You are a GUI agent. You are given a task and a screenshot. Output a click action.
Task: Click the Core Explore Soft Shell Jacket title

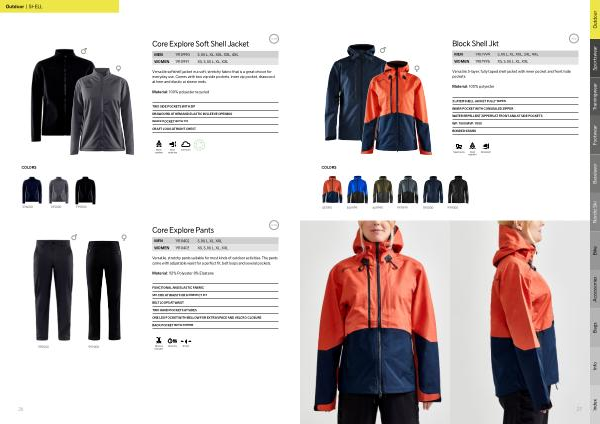tap(201, 44)
